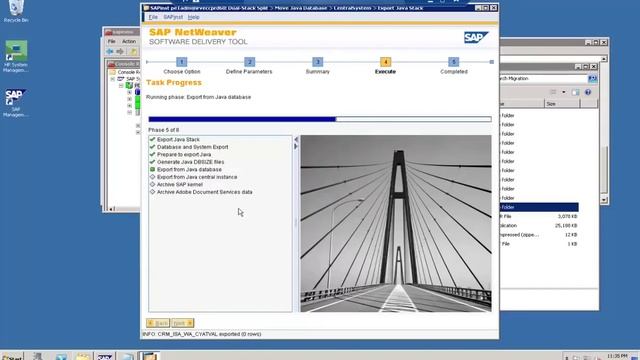Select 'Prepare to export Java' phase entry

pos(184,155)
